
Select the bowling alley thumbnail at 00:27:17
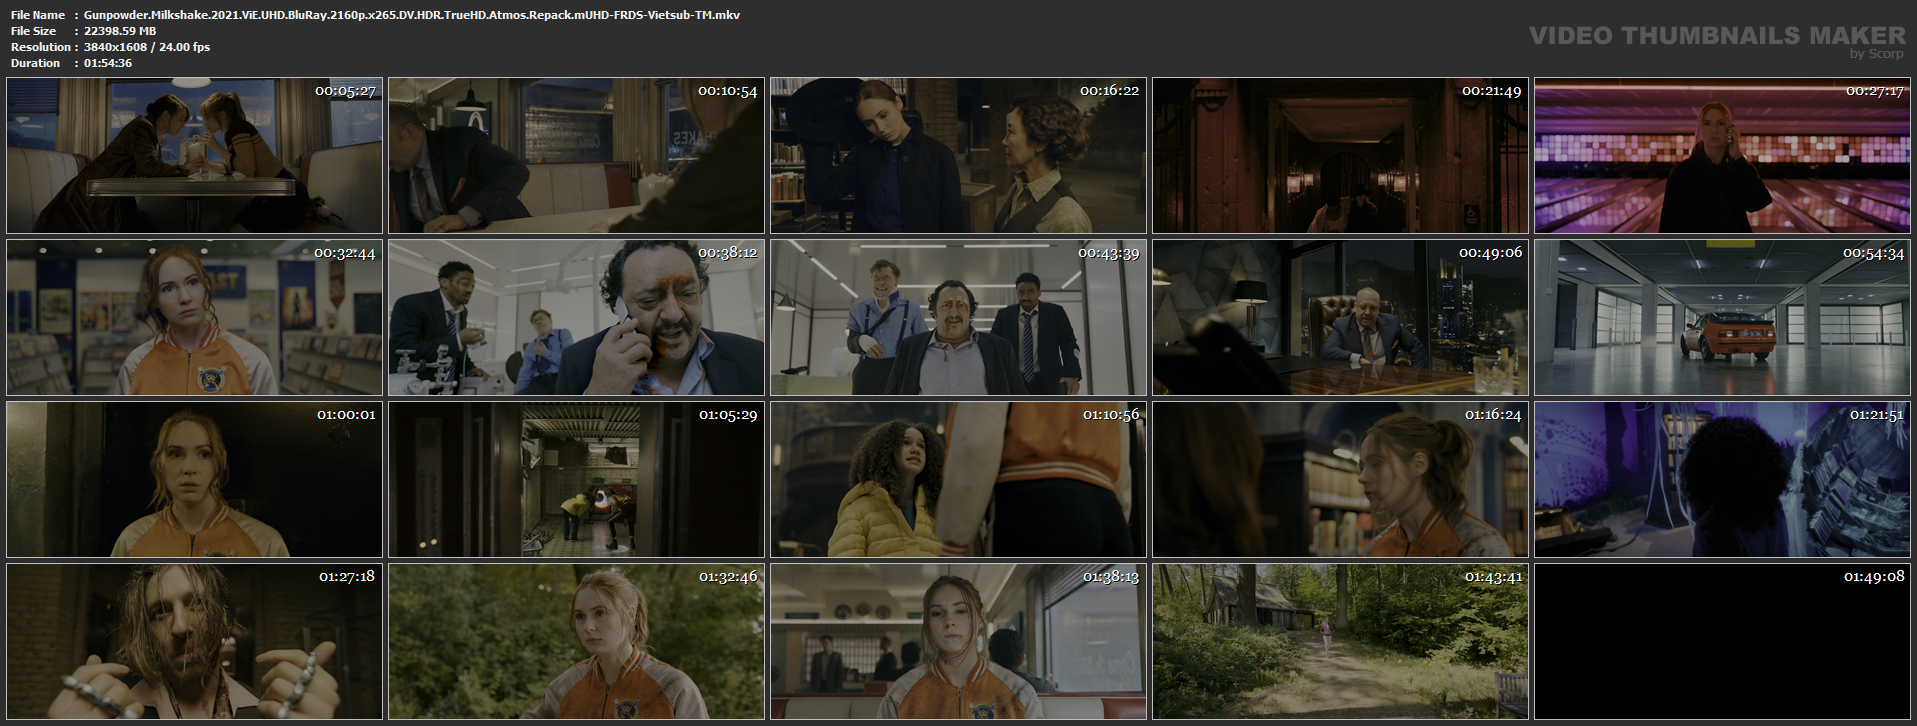point(1722,156)
